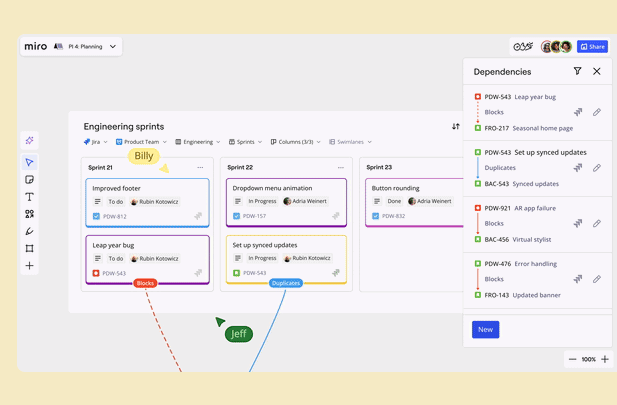Edit the PDW-921 Blocks dependency with pencil
The width and height of the screenshot is (617, 405).
(597, 224)
